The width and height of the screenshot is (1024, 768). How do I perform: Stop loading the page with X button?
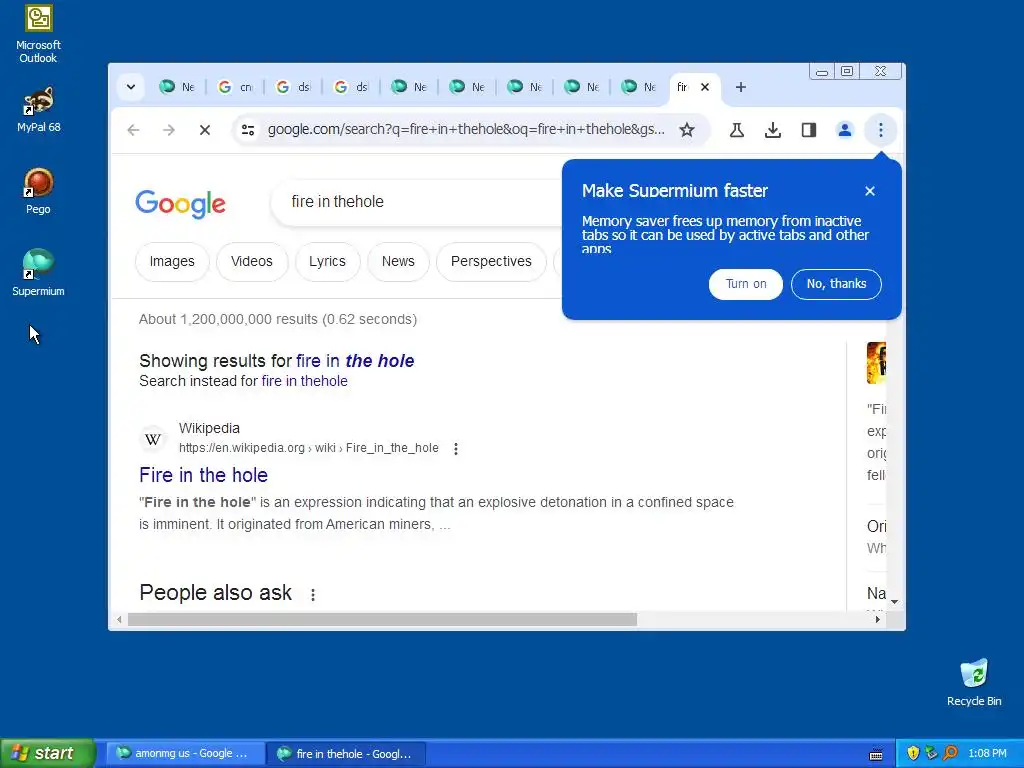pyautogui.click(x=204, y=130)
